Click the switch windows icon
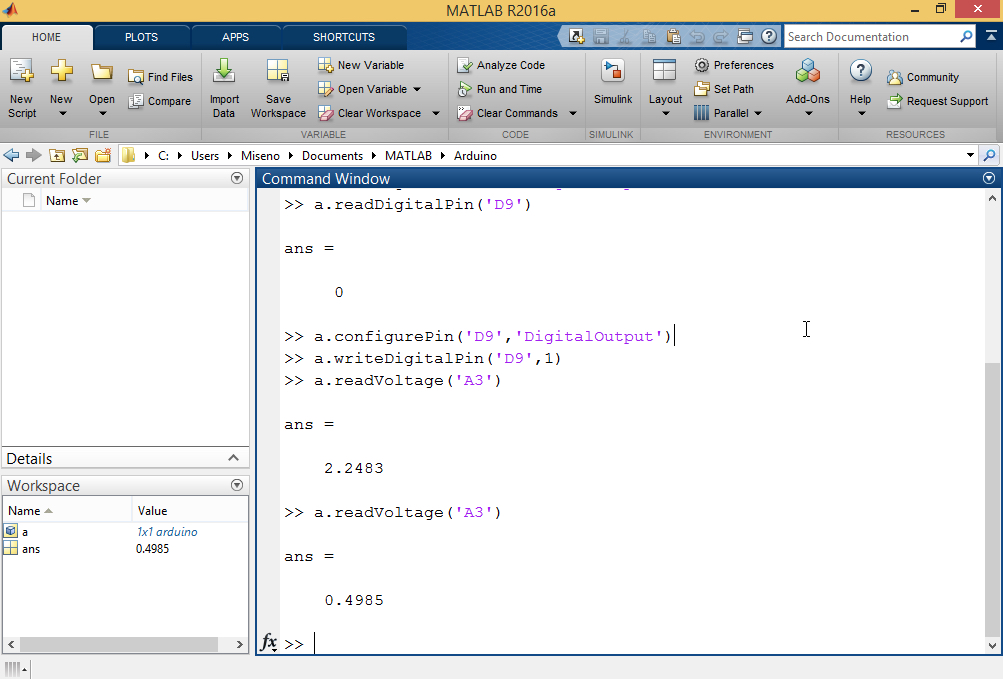 click(745, 36)
